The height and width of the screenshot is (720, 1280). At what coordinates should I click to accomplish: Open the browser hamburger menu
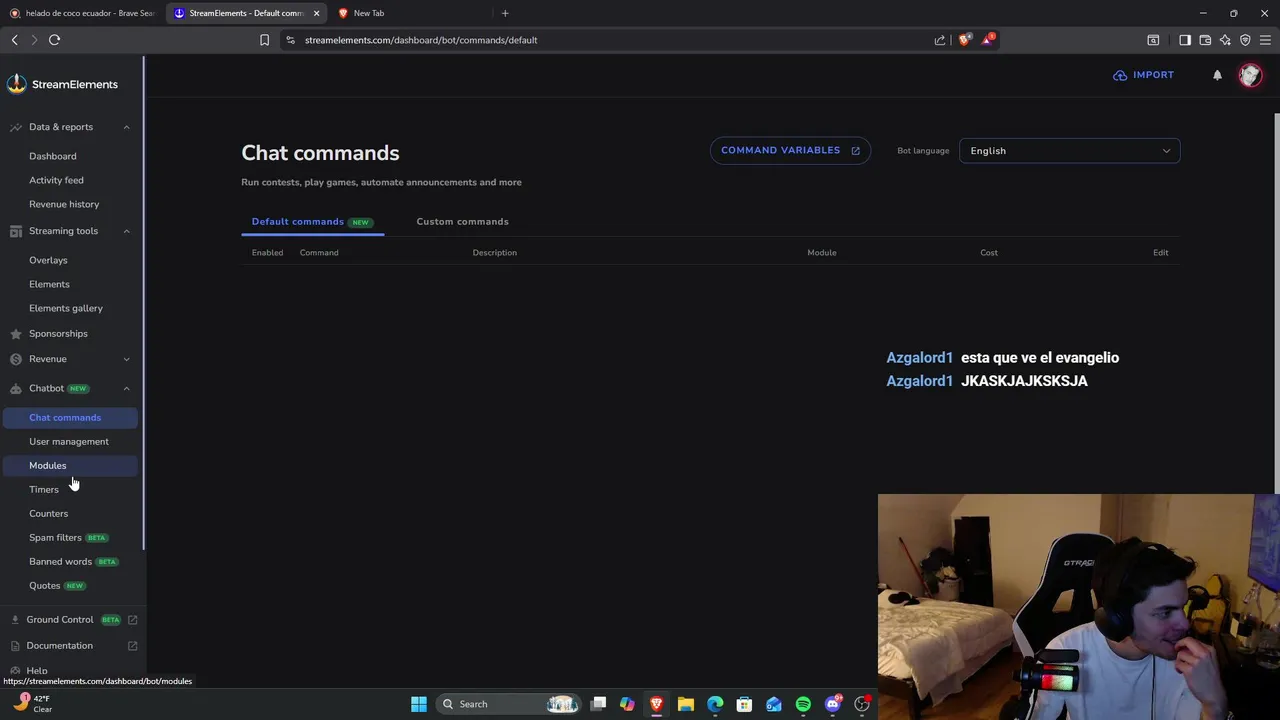[1265, 40]
